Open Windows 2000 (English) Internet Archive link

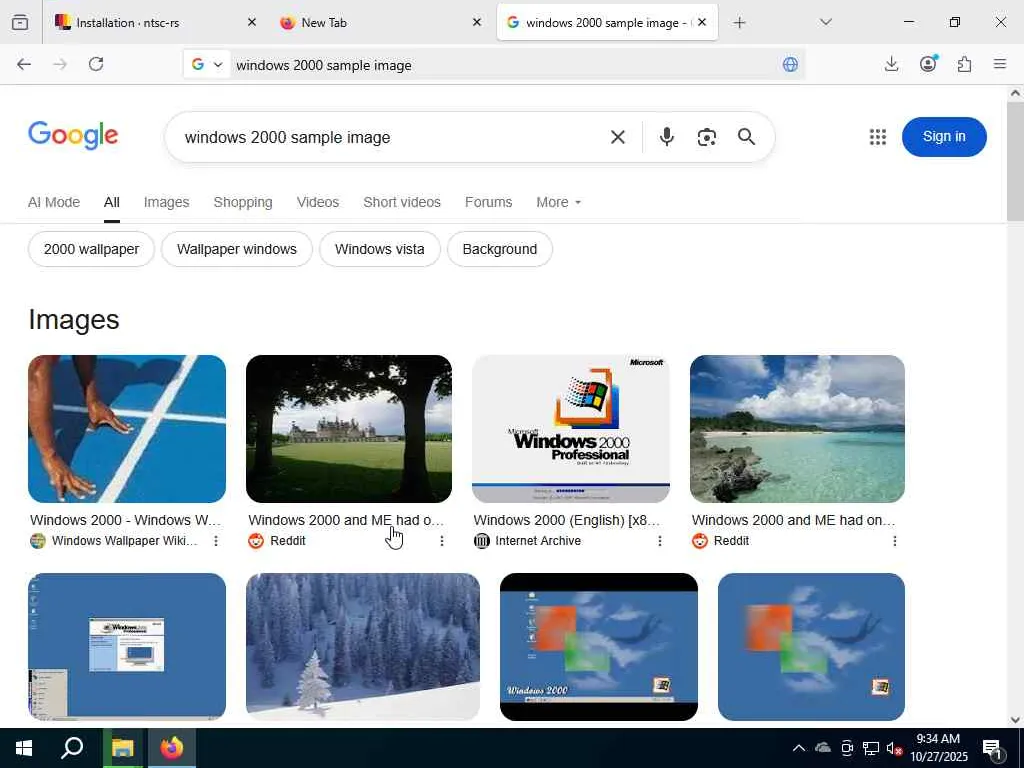[x=567, y=520]
